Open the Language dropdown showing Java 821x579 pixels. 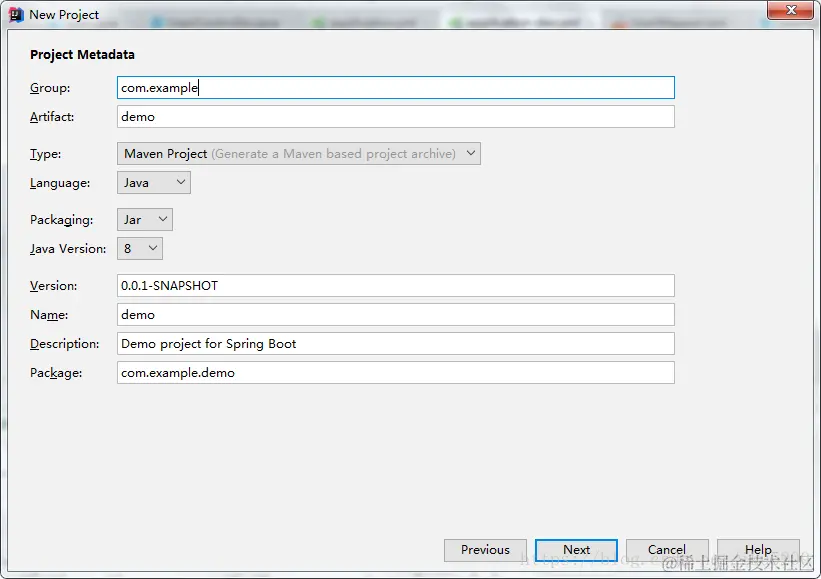(154, 183)
